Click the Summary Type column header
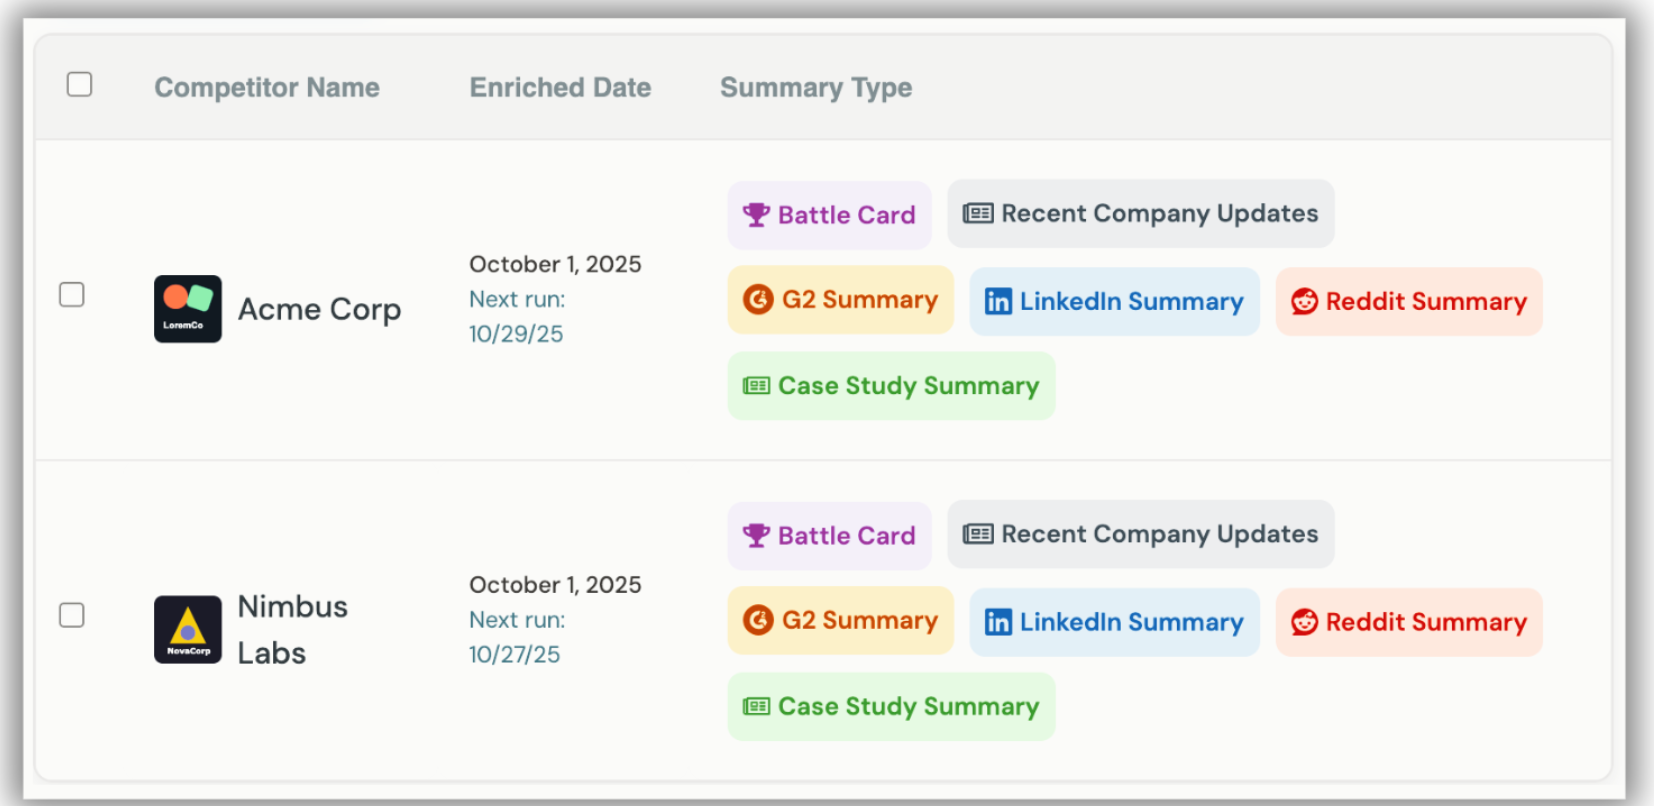This screenshot has width=1654, height=806. tap(816, 88)
